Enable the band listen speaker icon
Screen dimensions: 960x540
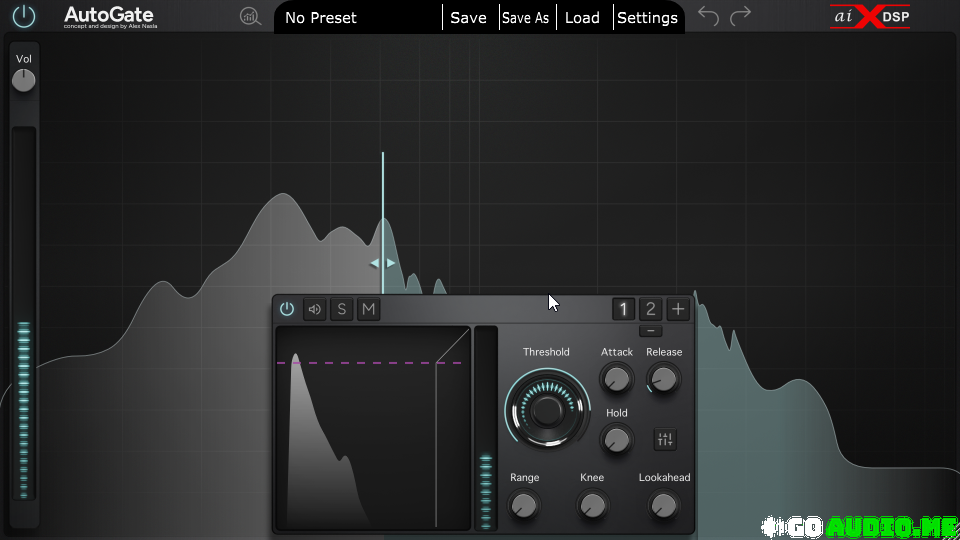tap(315, 309)
